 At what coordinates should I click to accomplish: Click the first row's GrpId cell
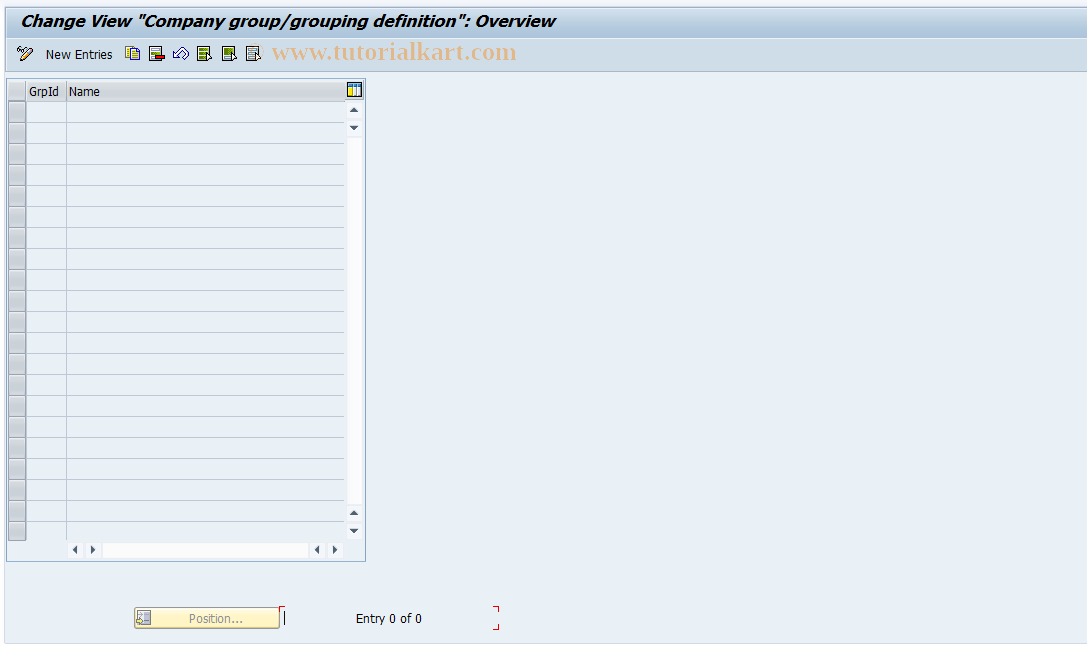pos(46,112)
